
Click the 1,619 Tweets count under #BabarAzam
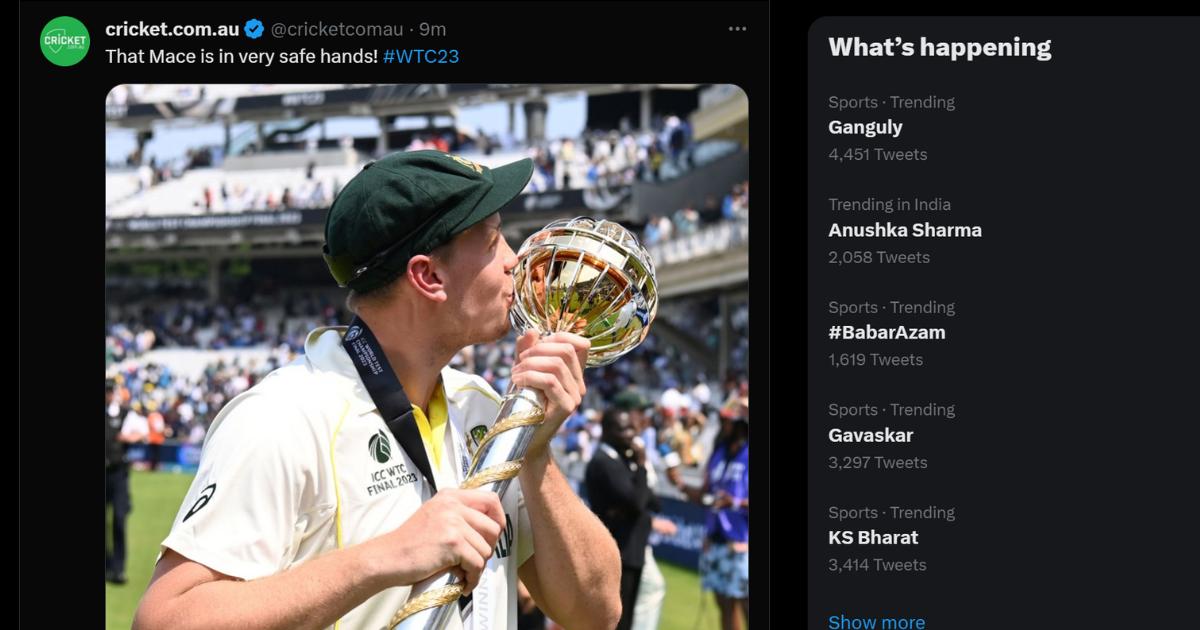[x=875, y=359]
